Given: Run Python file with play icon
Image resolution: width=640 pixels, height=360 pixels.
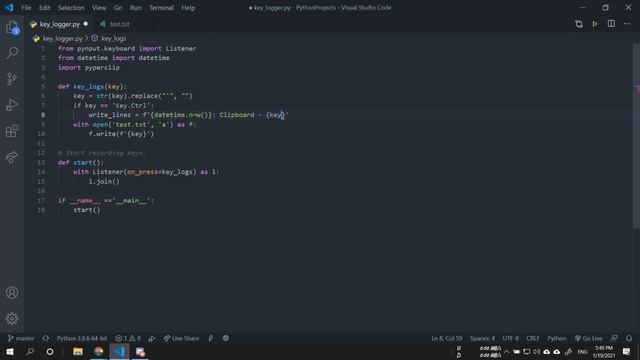Looking at the screenshot, I should [x=595, y=24].
